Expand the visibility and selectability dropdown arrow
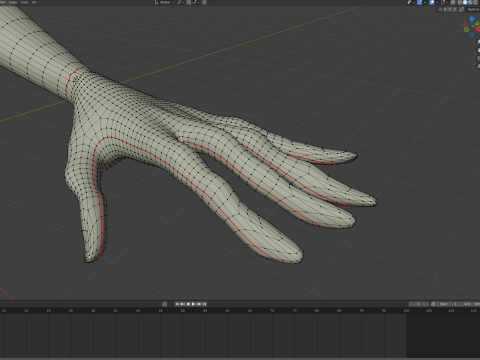This screenshot has height=360, width=480. tap(414, 2)
